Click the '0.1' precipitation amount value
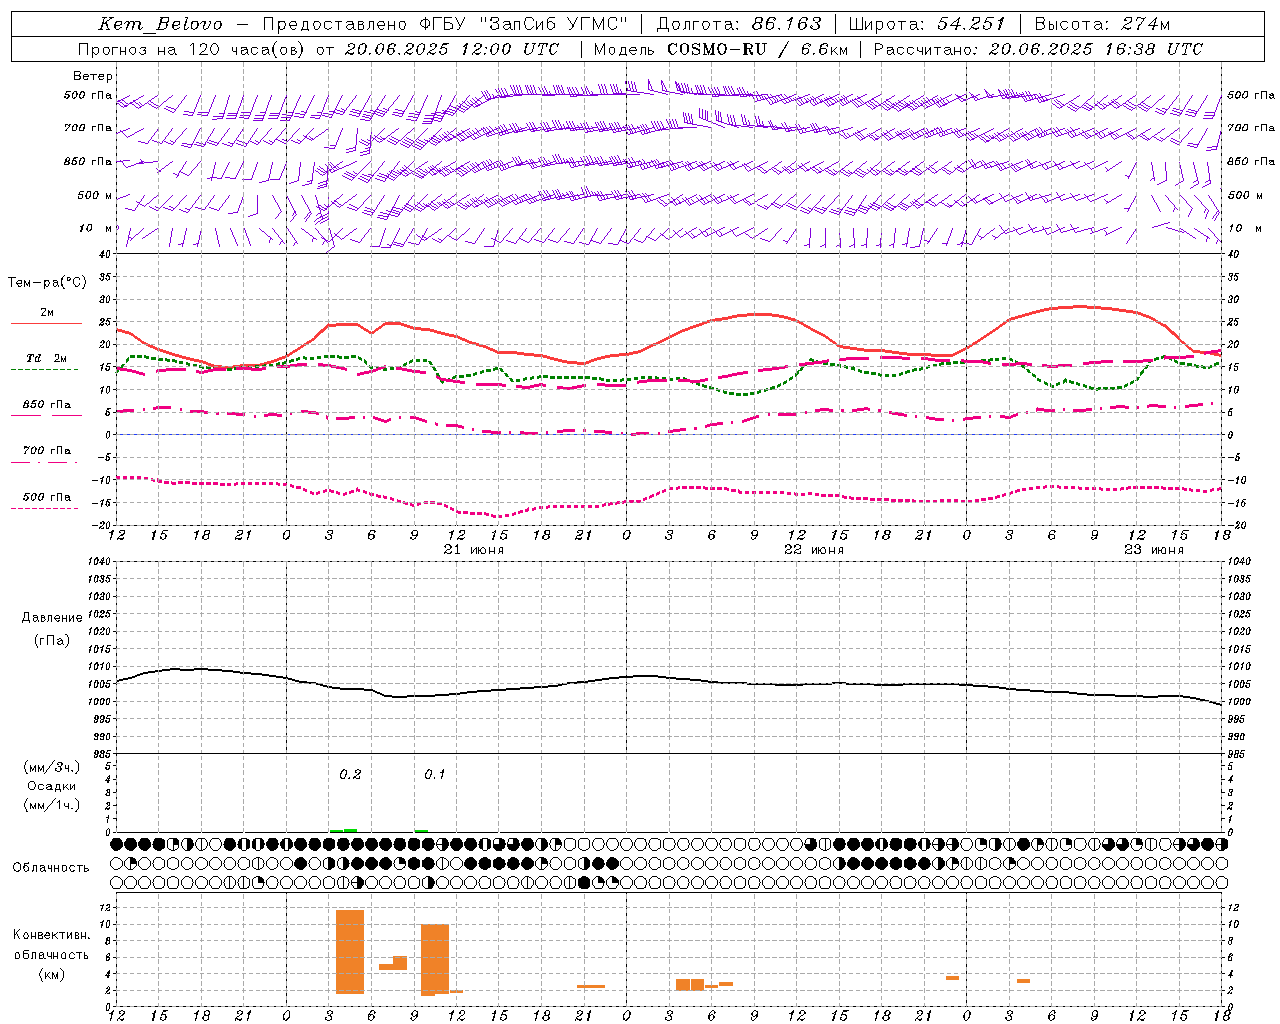Image resolution: width=1280 pixels, height=1024 pixels. pos(435,774)
